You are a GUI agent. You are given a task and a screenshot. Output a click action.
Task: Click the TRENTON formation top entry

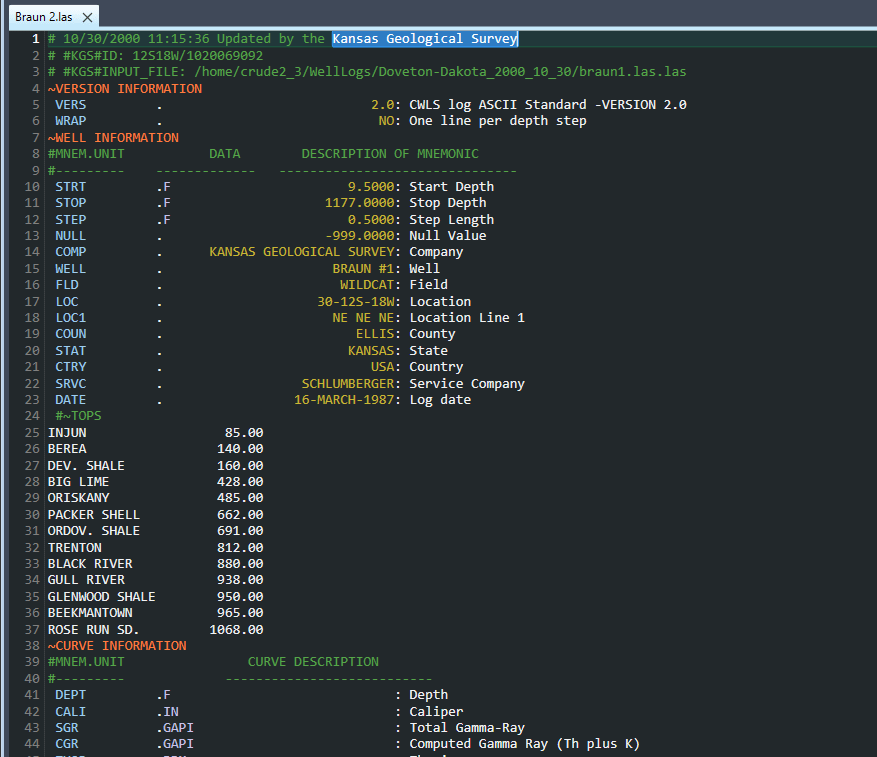tap(75, 548)
